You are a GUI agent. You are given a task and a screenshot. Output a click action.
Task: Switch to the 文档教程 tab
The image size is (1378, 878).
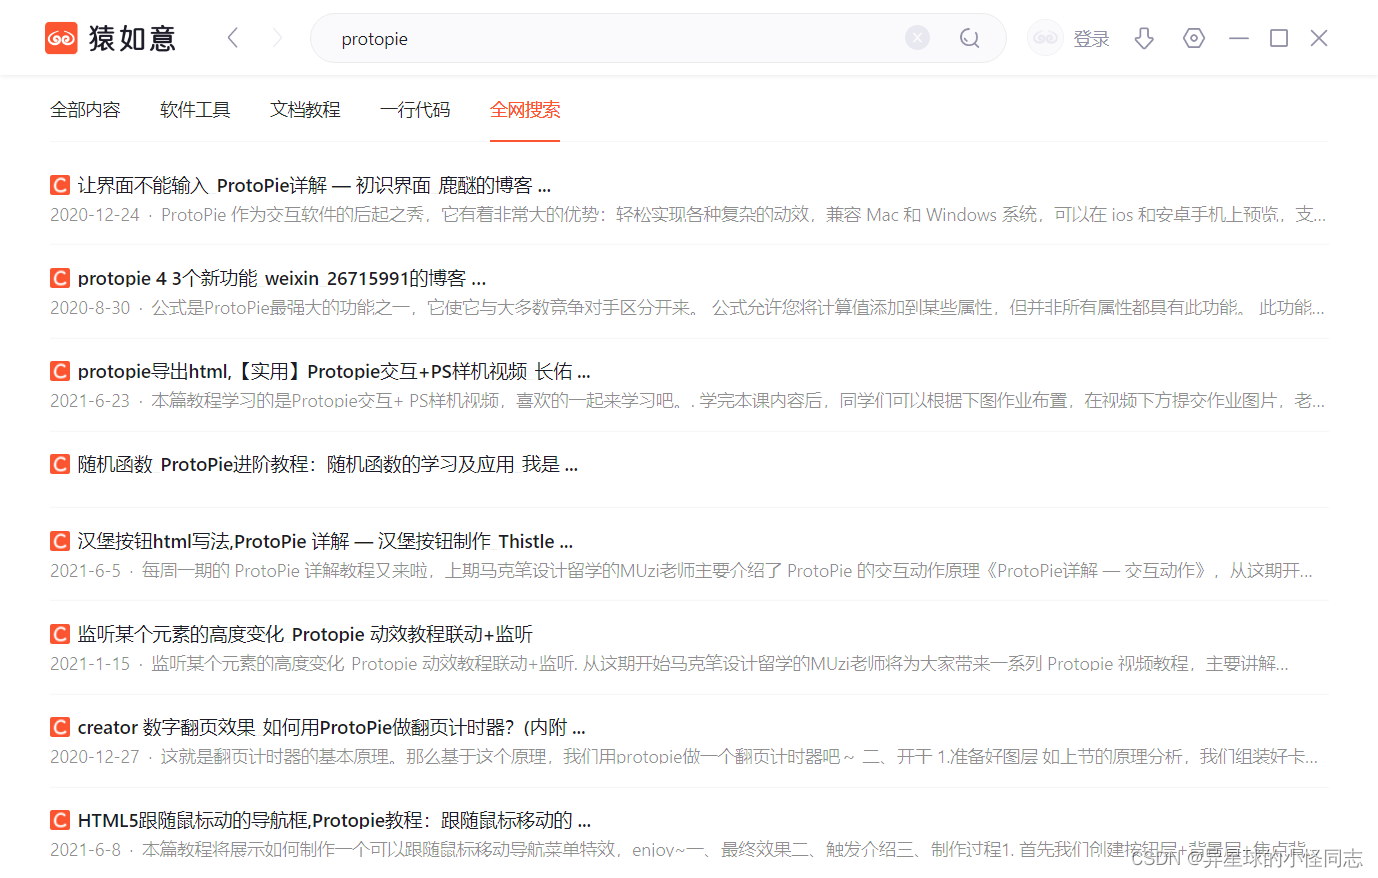[x=305, y=110]
